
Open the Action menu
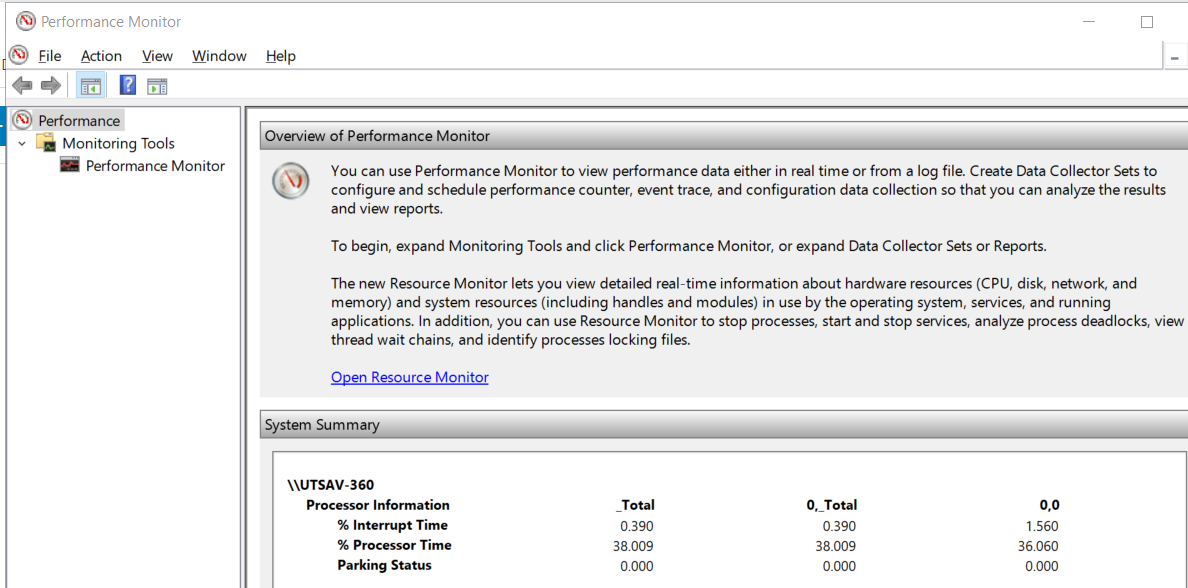click(x=101, y=56)
